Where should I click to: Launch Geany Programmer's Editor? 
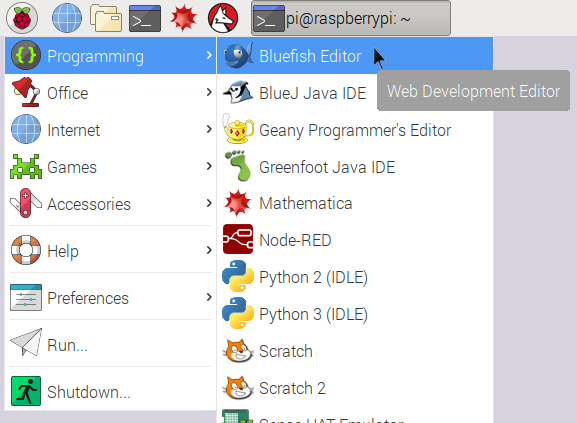click(x=355, y=129)
